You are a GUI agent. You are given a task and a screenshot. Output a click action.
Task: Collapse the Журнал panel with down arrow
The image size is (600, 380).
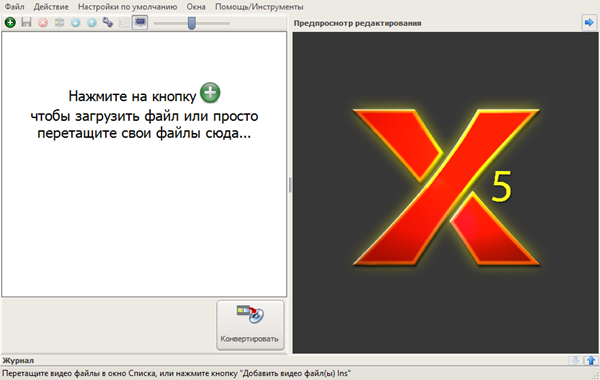pyautogui.click(x=575, y=360)
